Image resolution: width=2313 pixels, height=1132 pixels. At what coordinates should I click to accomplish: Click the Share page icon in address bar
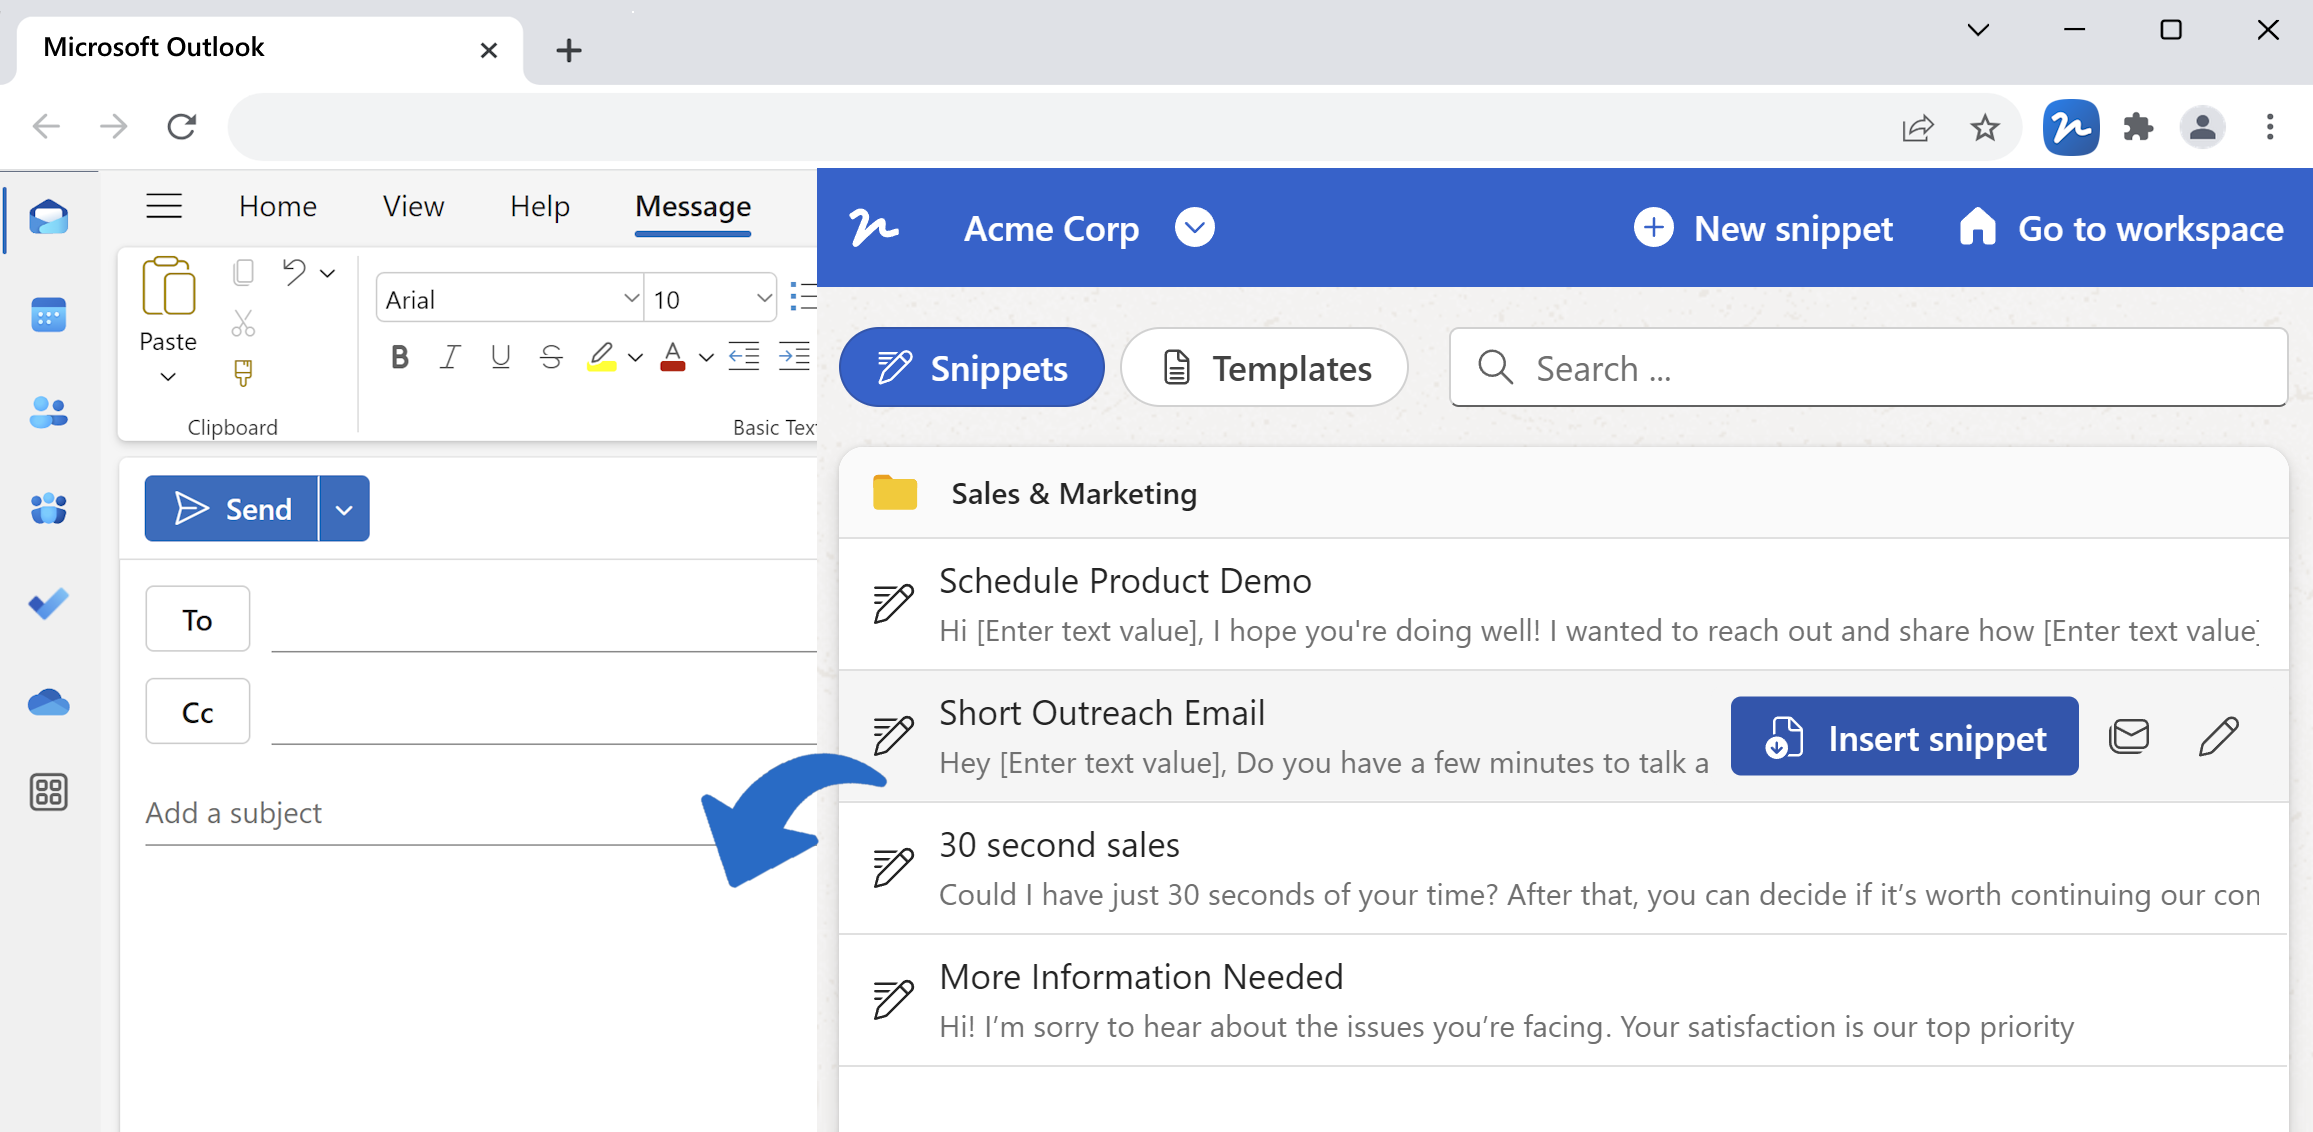pos(1917,127)
